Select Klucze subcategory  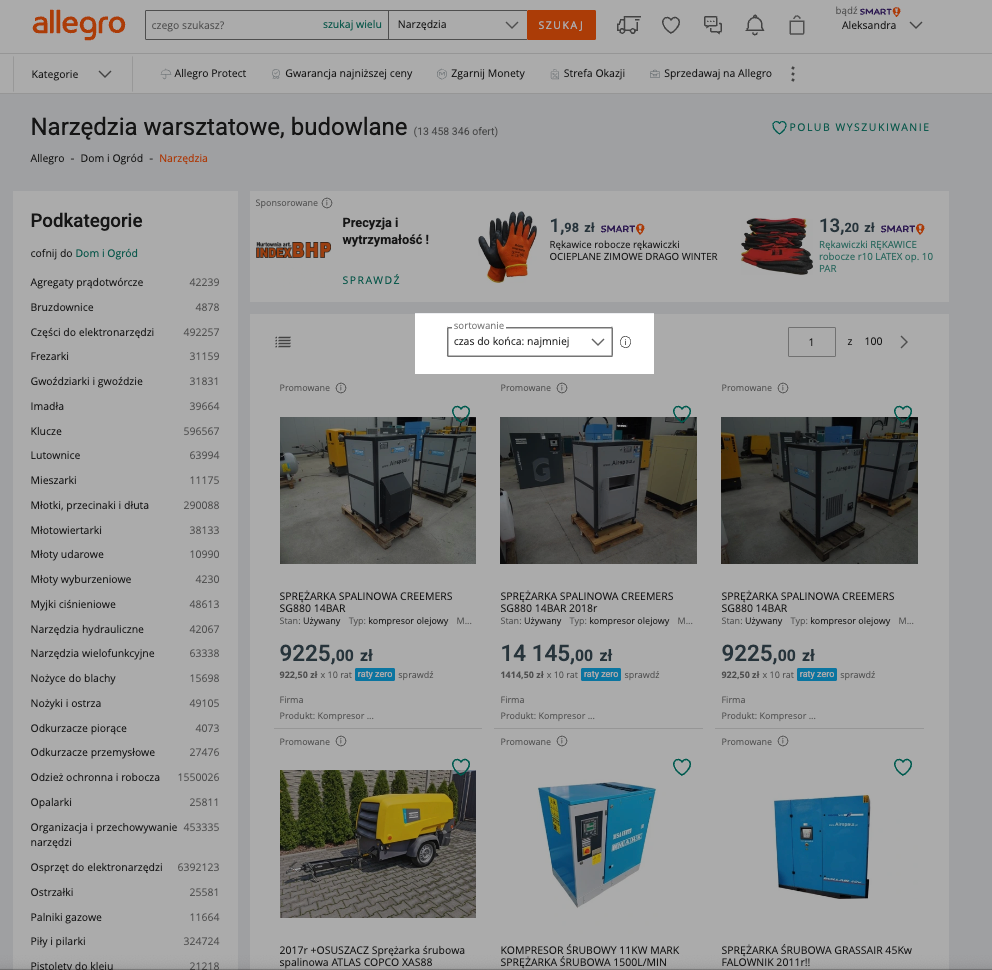click(46, 431)
